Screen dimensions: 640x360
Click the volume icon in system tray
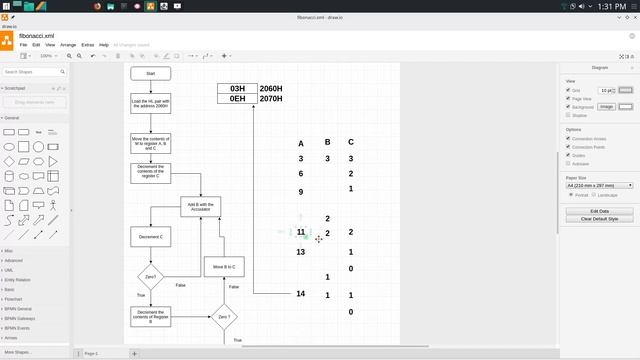(x=581, y=6)
